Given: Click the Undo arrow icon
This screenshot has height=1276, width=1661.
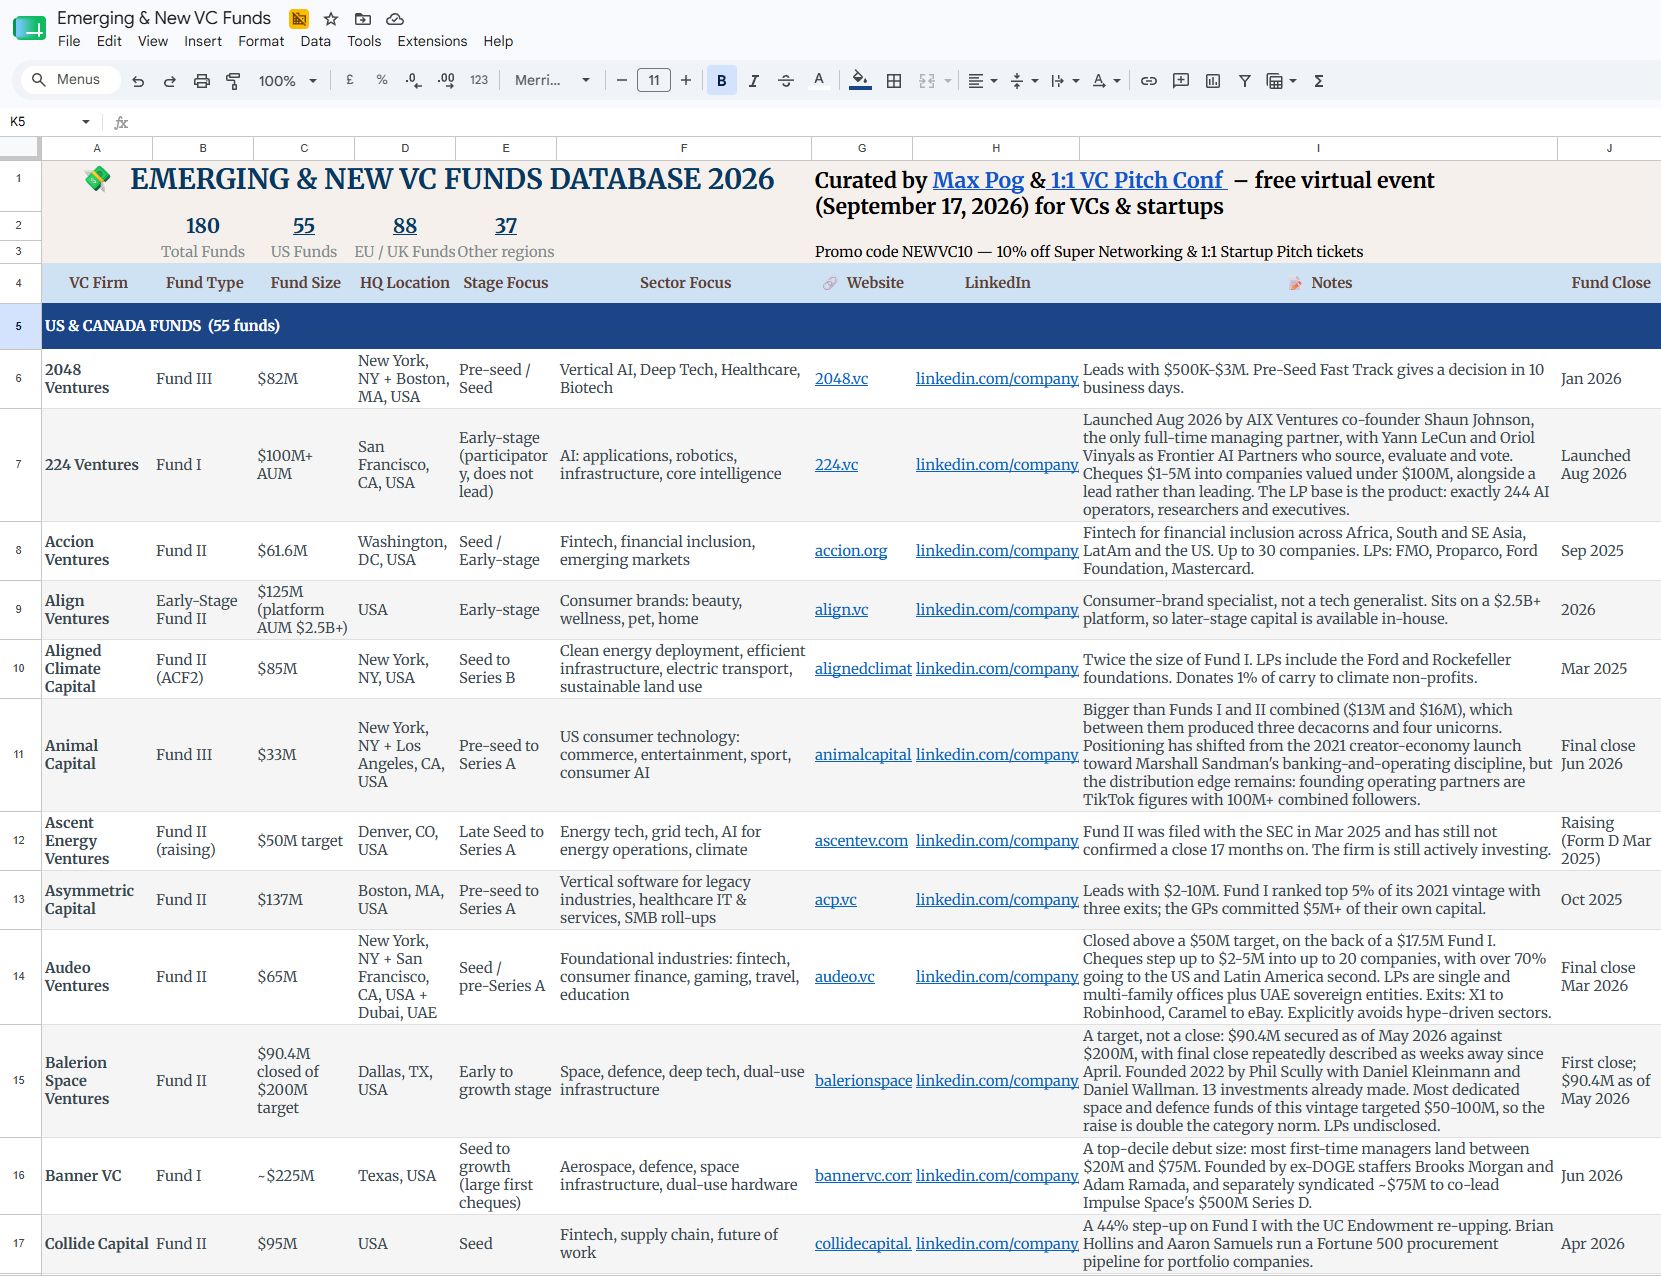Looking at the screenshot, I should pos(138,81).
